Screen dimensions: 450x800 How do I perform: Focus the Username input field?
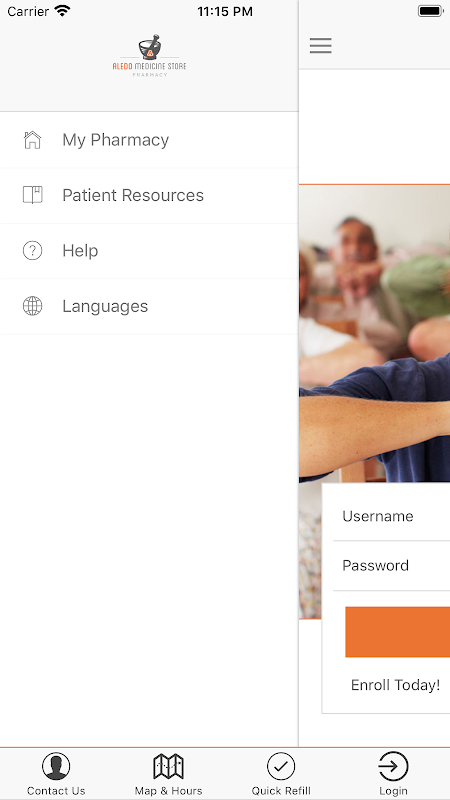[391, 516]
